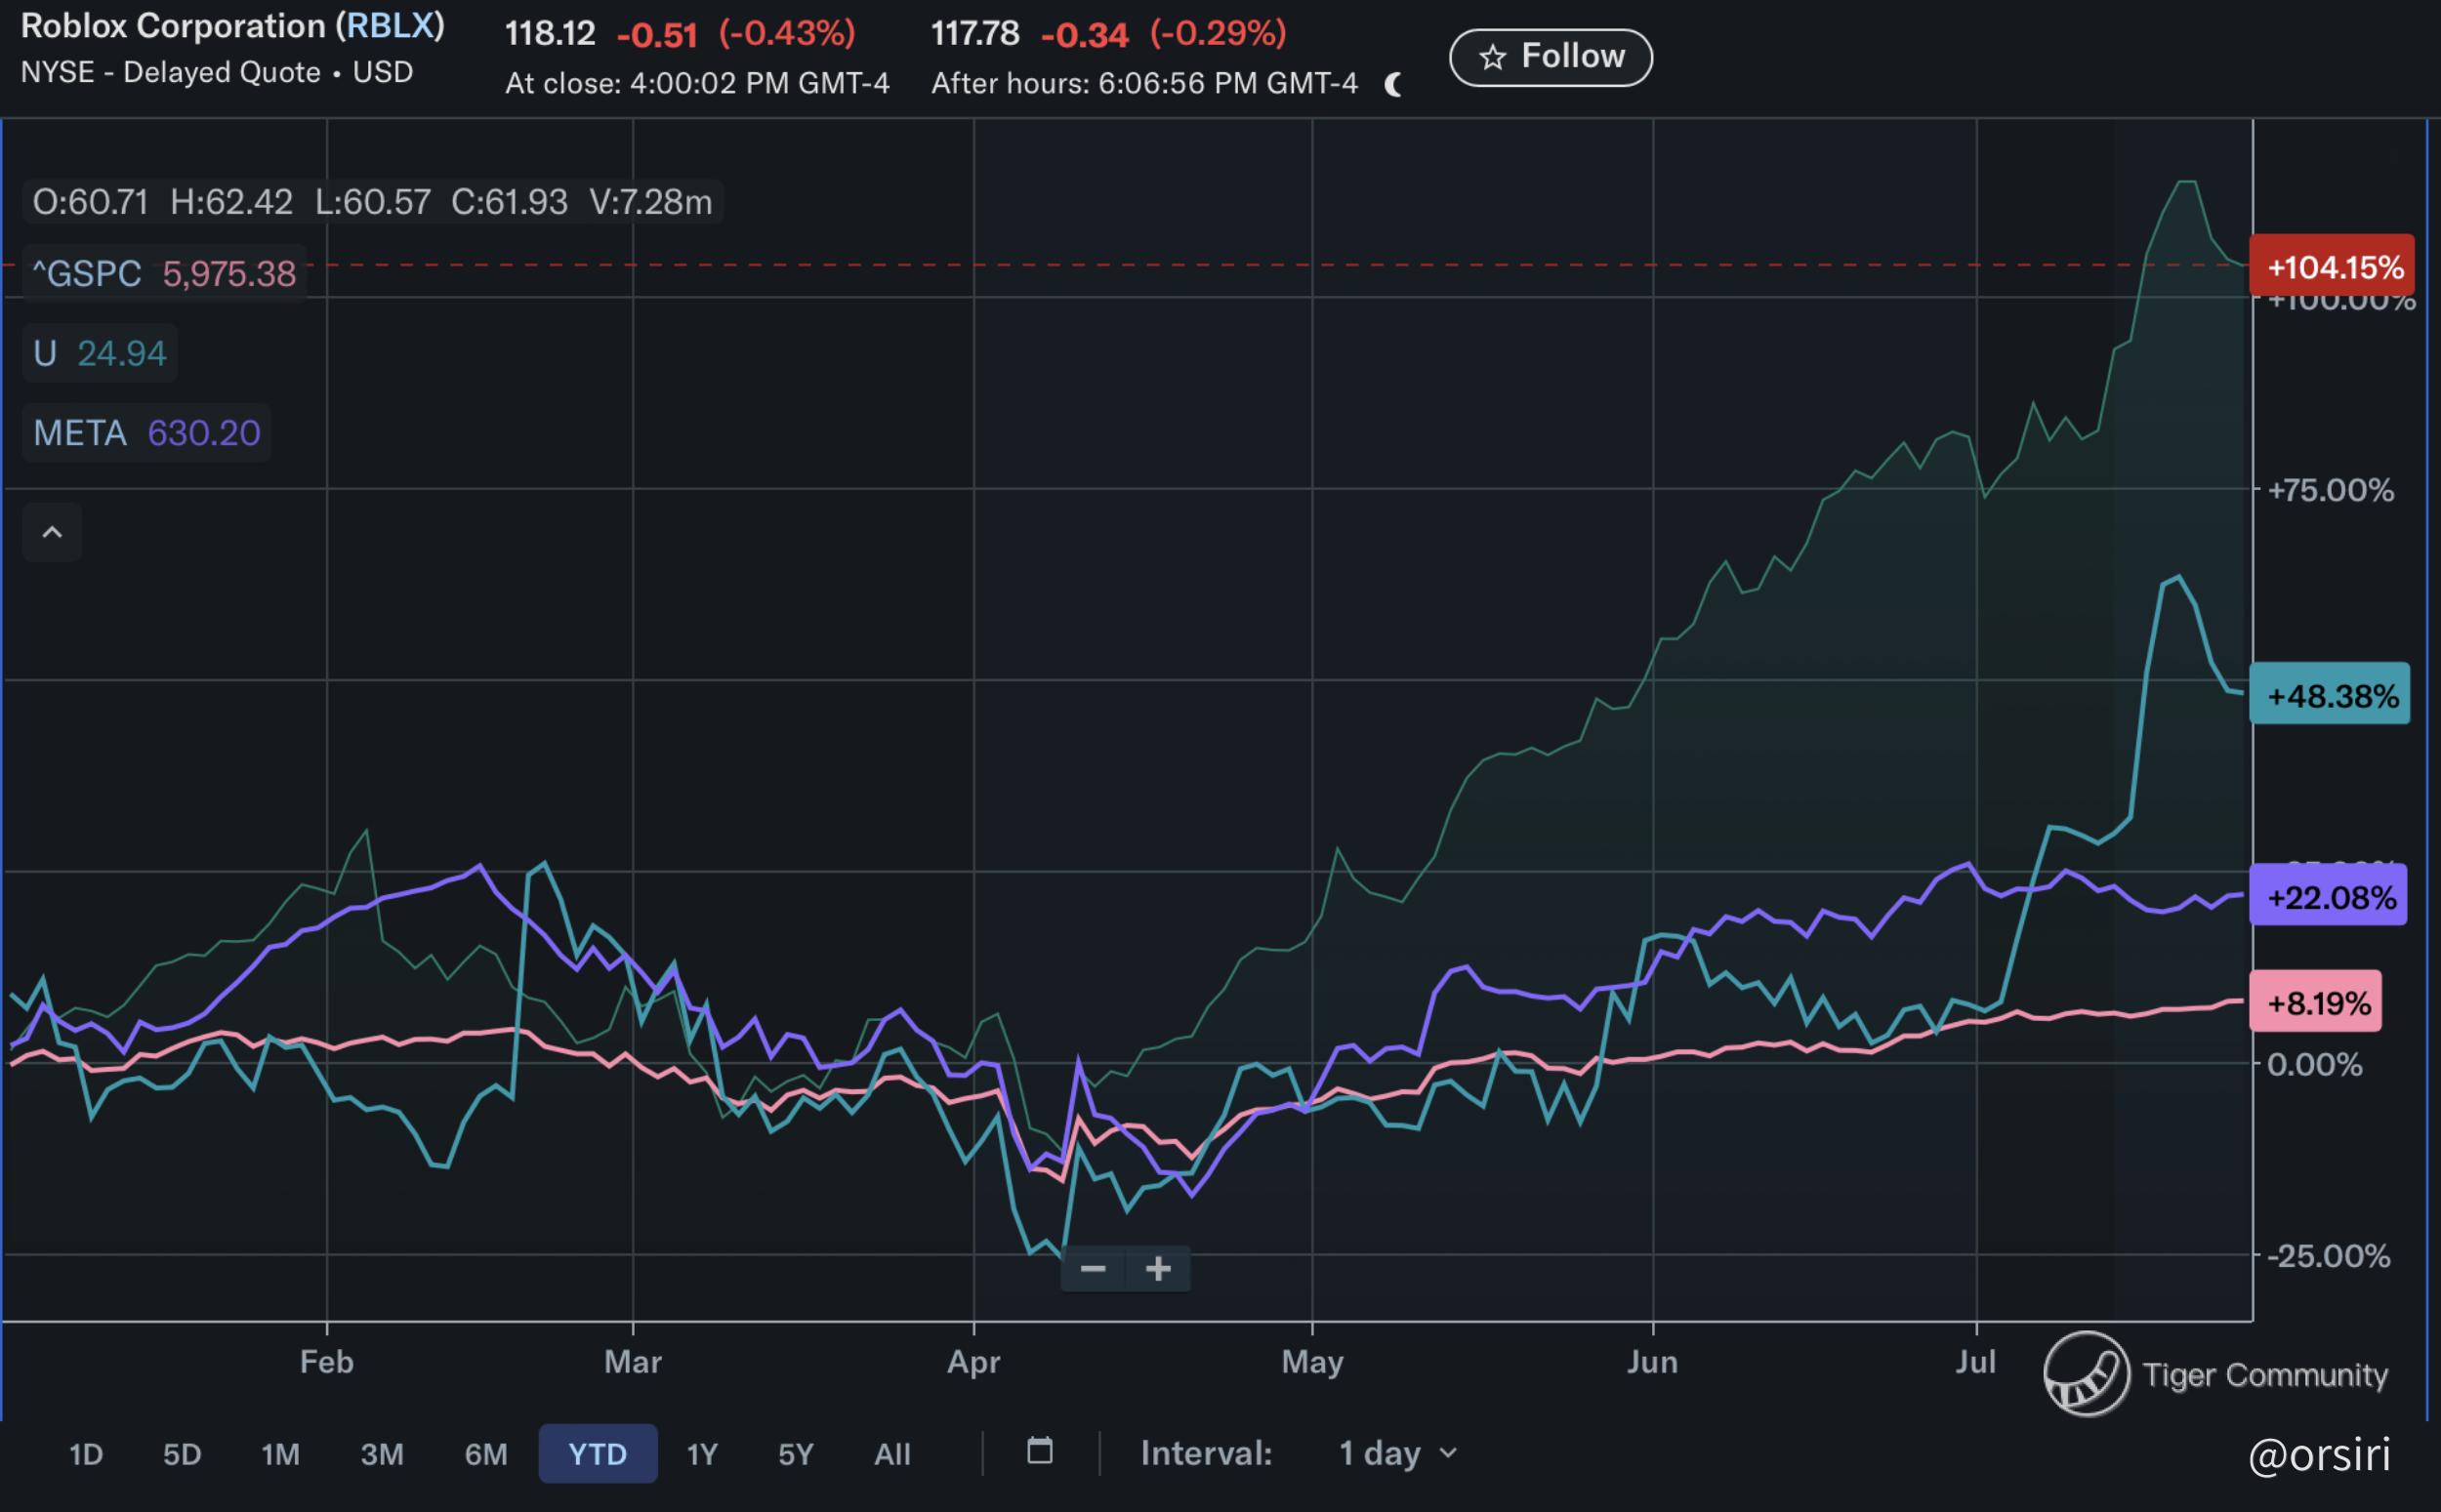Show the 5Y time range
This screenshot has height=1512, width=2441.
coord(796,1453)
